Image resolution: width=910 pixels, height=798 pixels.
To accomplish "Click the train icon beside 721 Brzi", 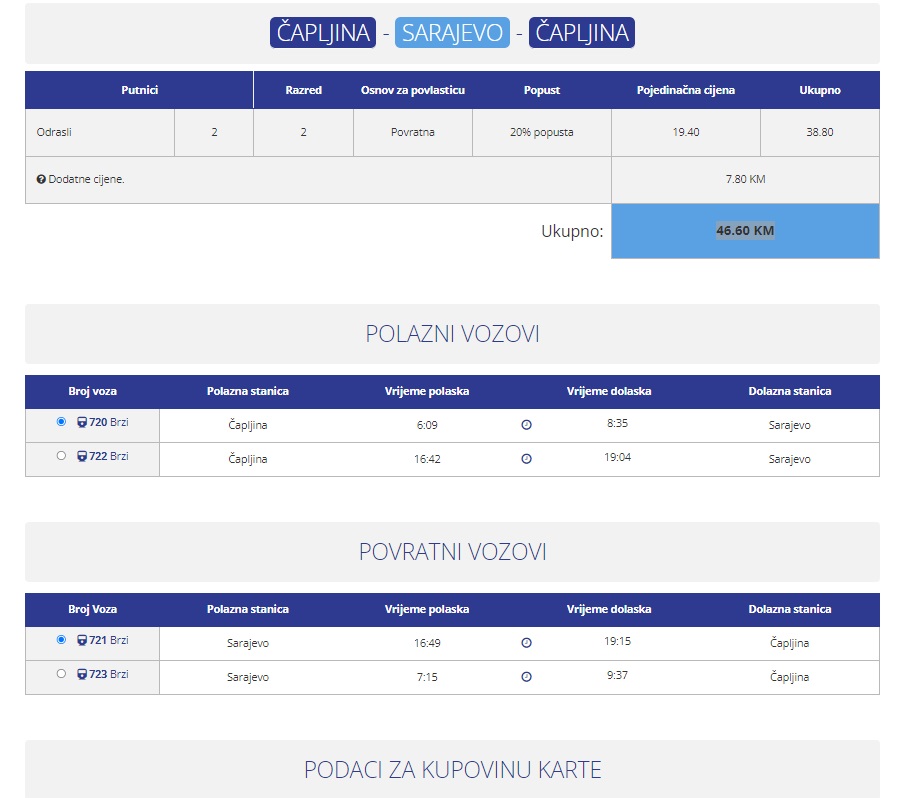I will (x=82, y=641).
